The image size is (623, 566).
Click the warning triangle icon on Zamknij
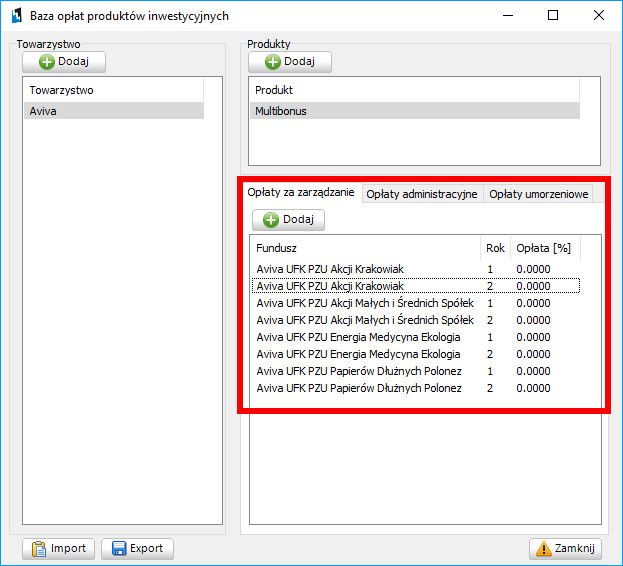(x=545, y=548)
